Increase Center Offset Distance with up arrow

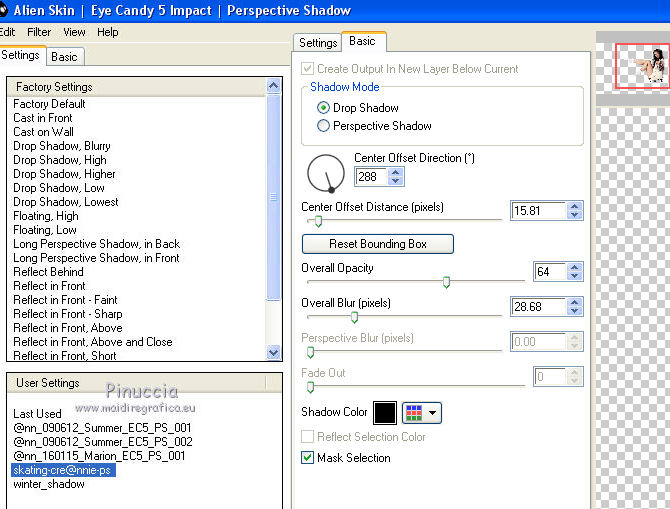pyautogui.click(x=575, y=206)
